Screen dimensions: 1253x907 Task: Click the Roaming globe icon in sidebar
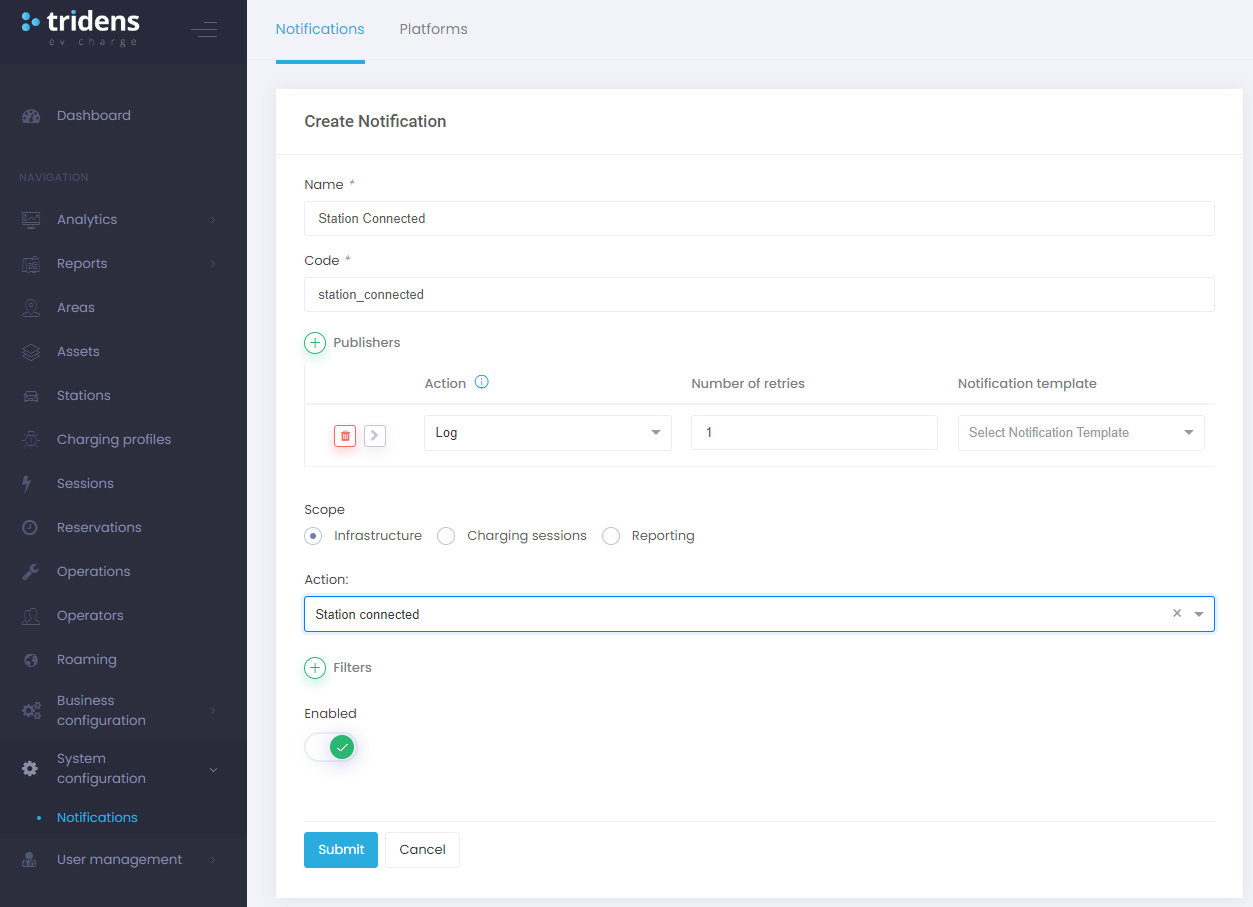click(x=31, y=660)
